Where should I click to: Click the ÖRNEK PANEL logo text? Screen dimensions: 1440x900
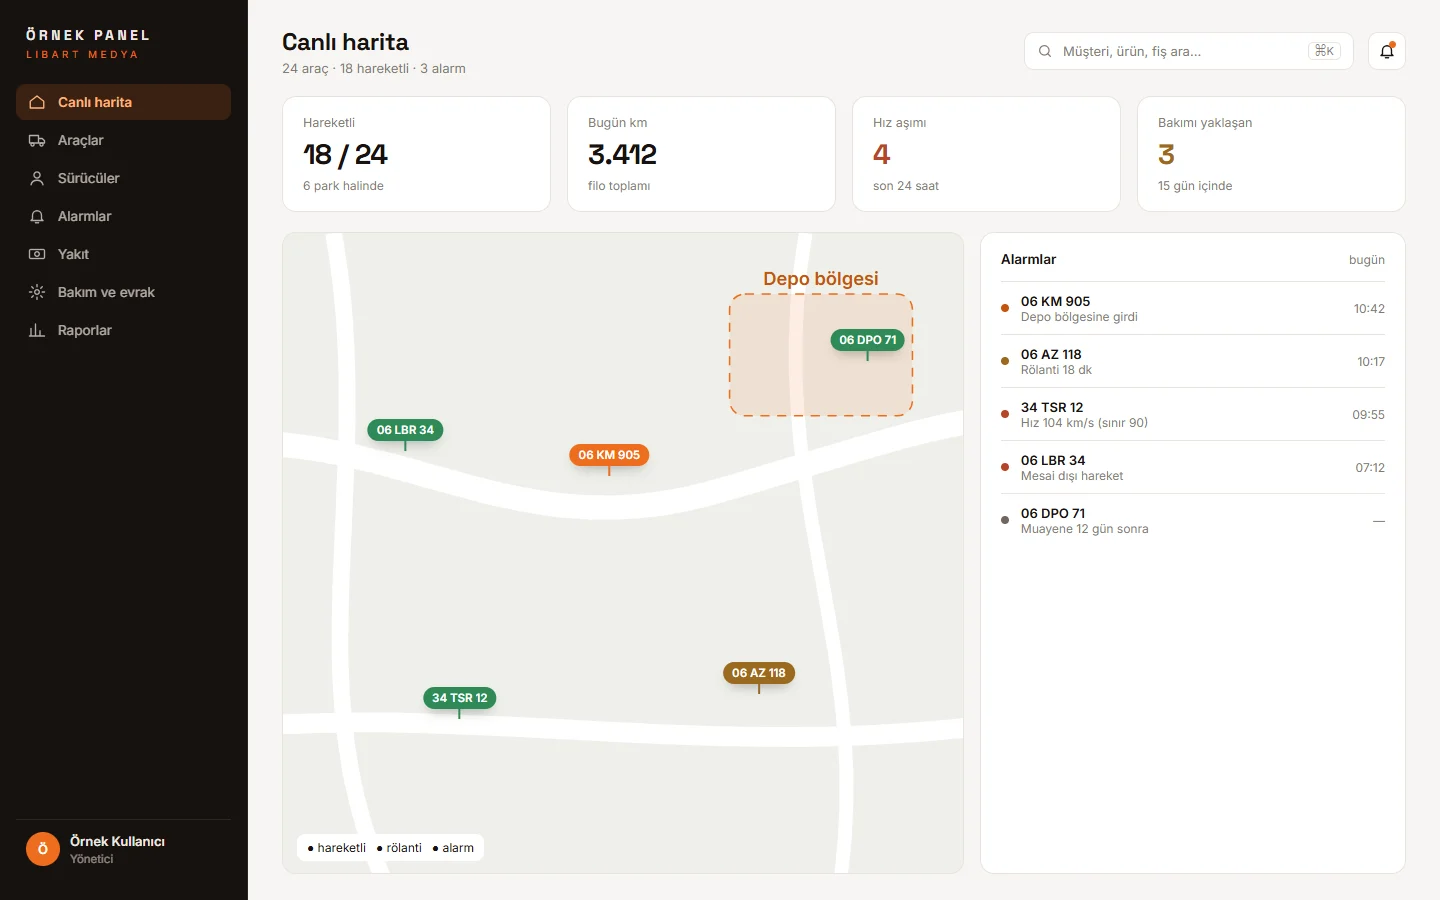point(88,35)
